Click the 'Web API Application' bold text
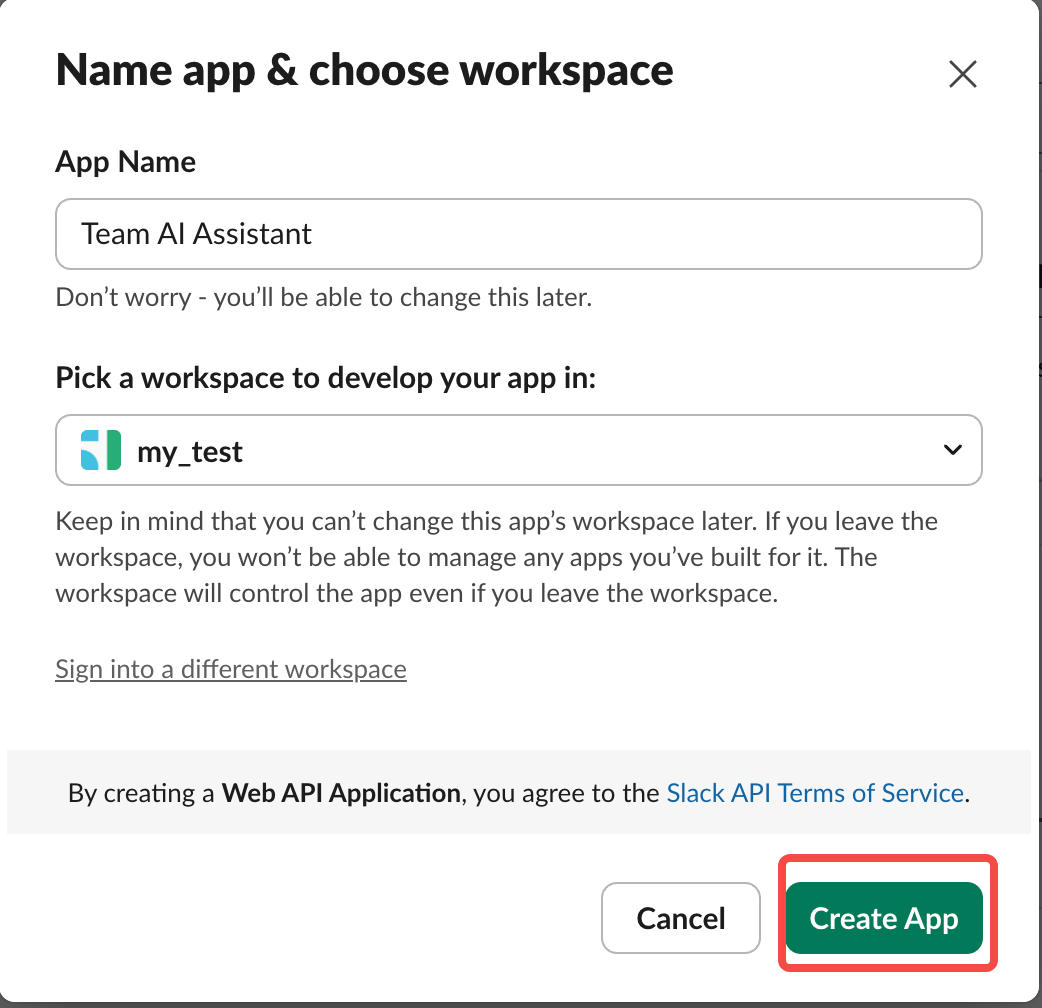This screenshot has height=1008, width=1042. (x=341, y=793)
